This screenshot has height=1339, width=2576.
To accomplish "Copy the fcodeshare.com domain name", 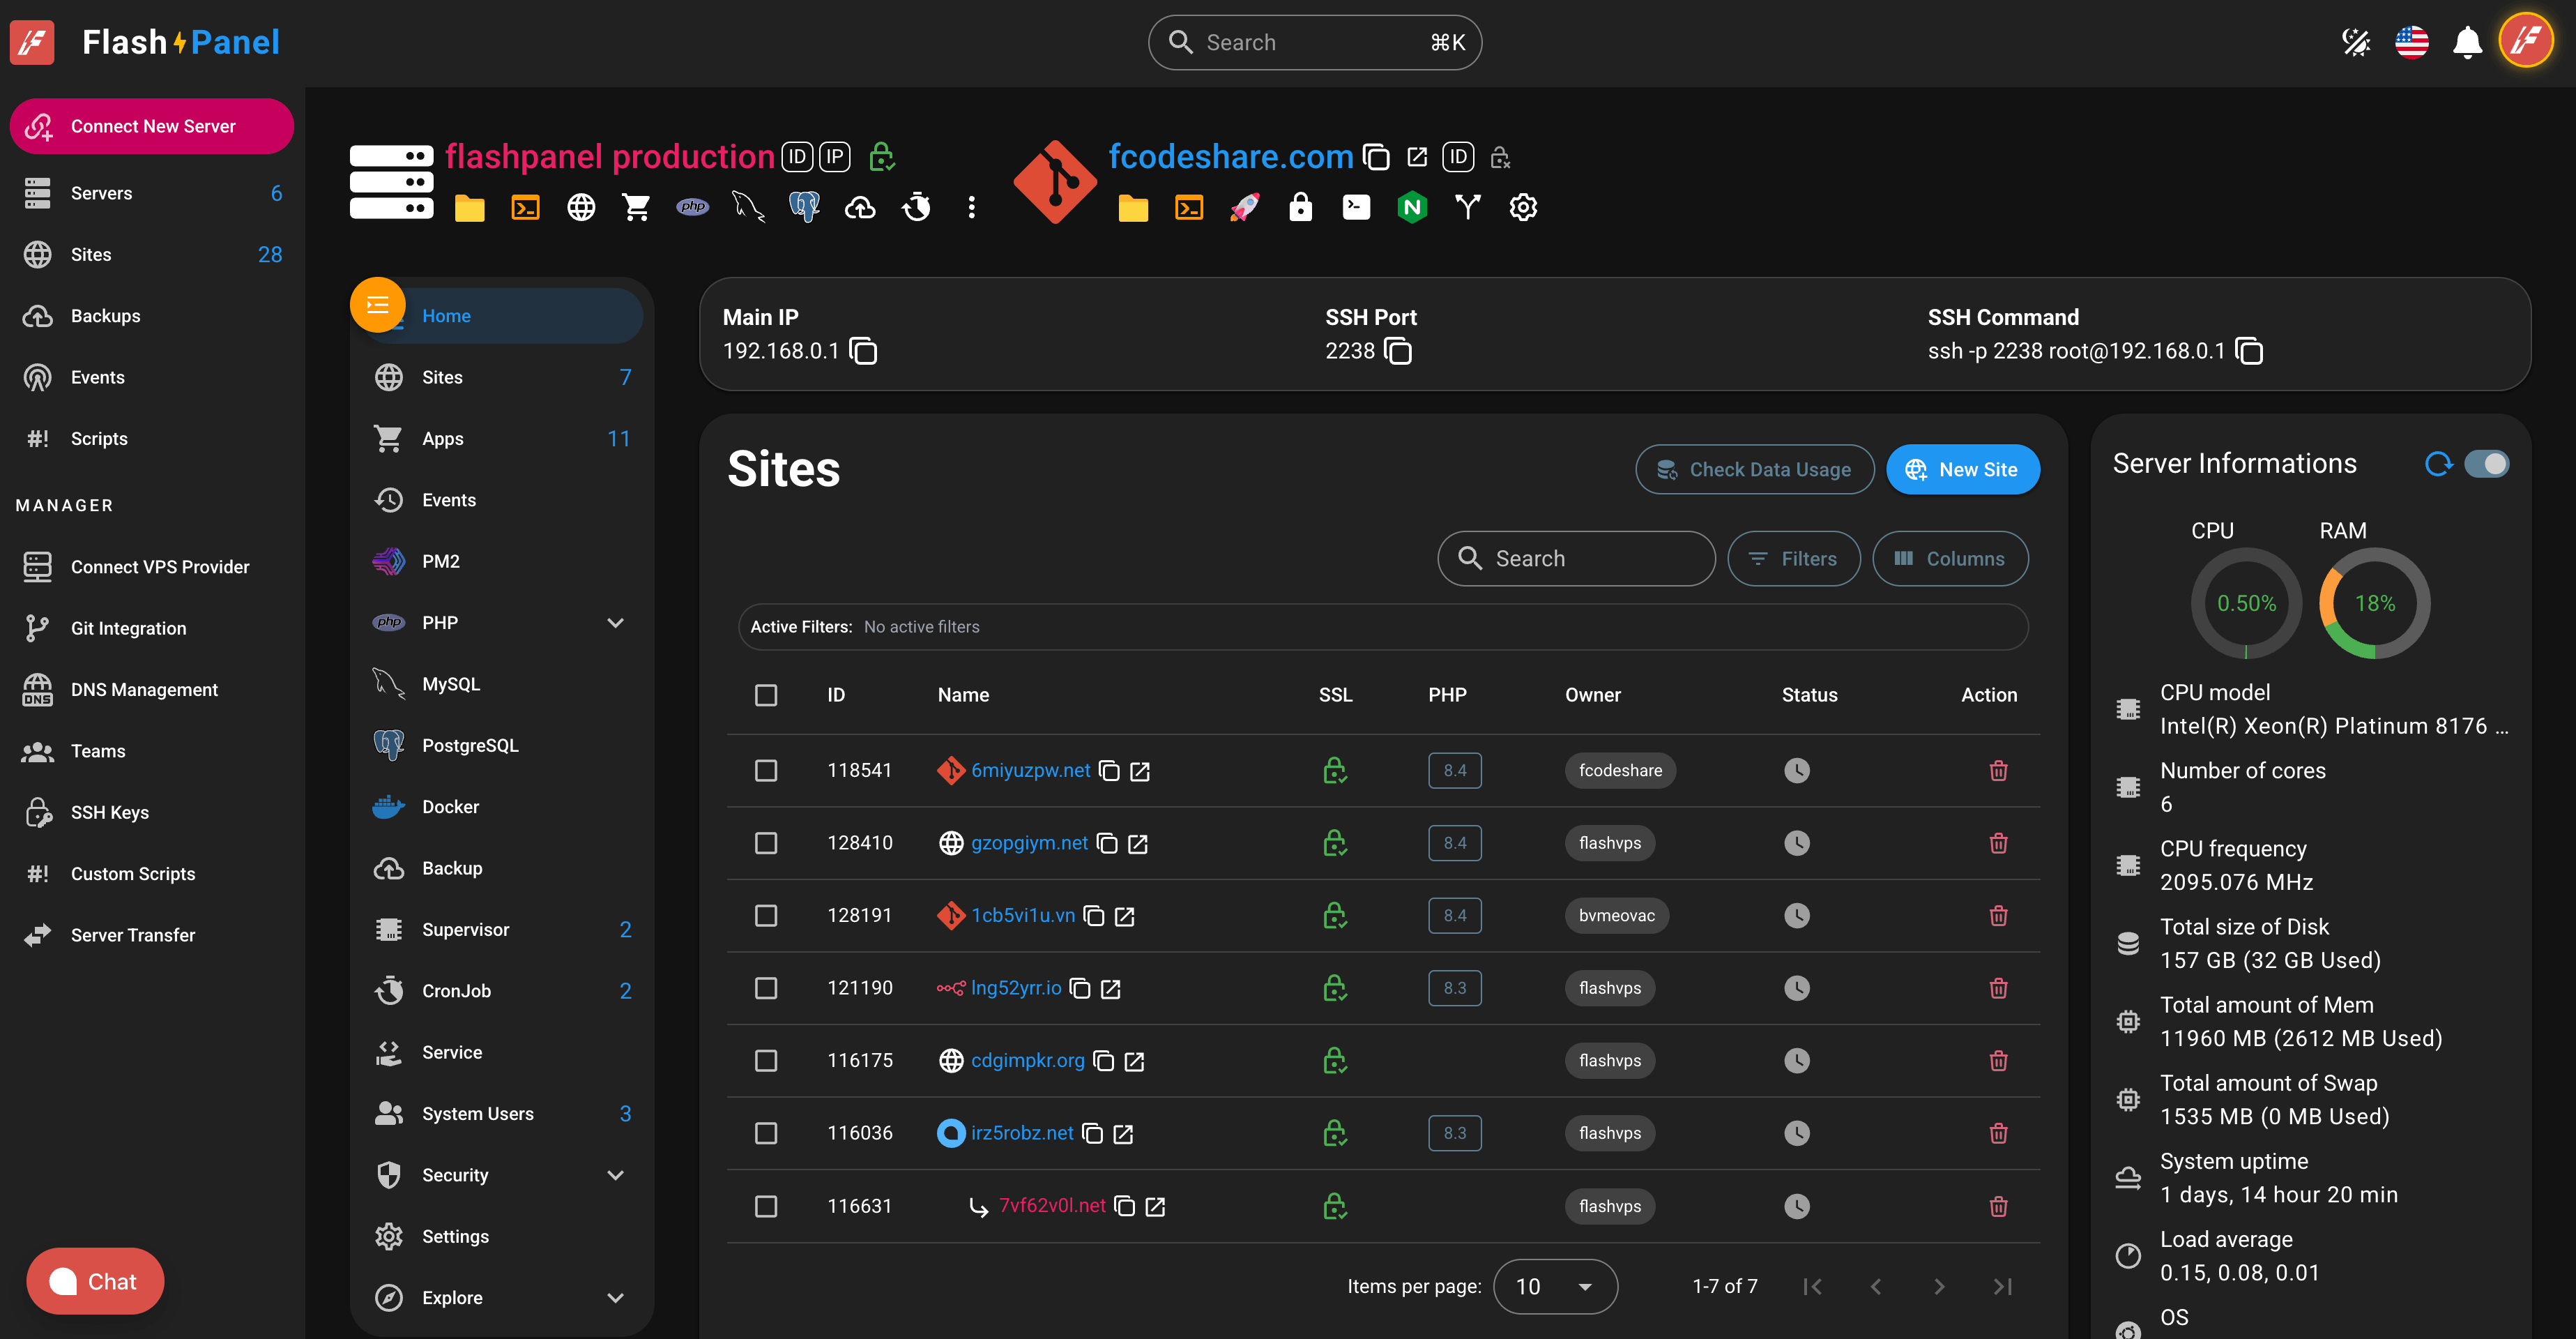I will [x=1377, y=157].
